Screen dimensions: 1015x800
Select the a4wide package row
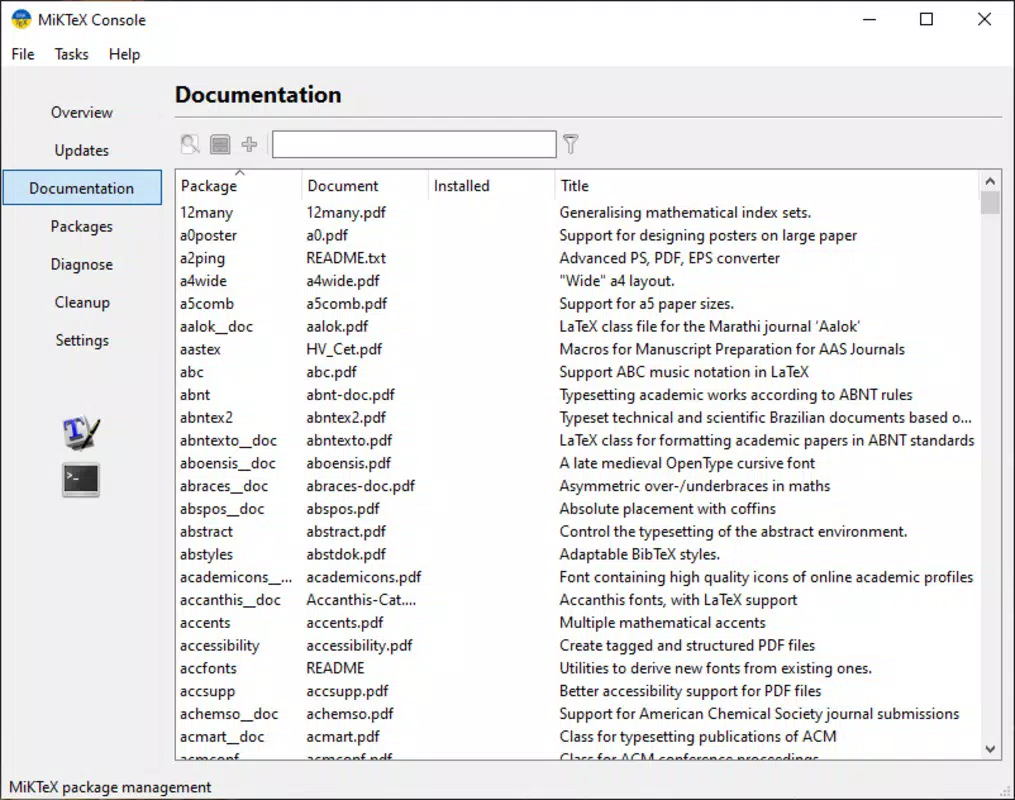coord(577,281)
